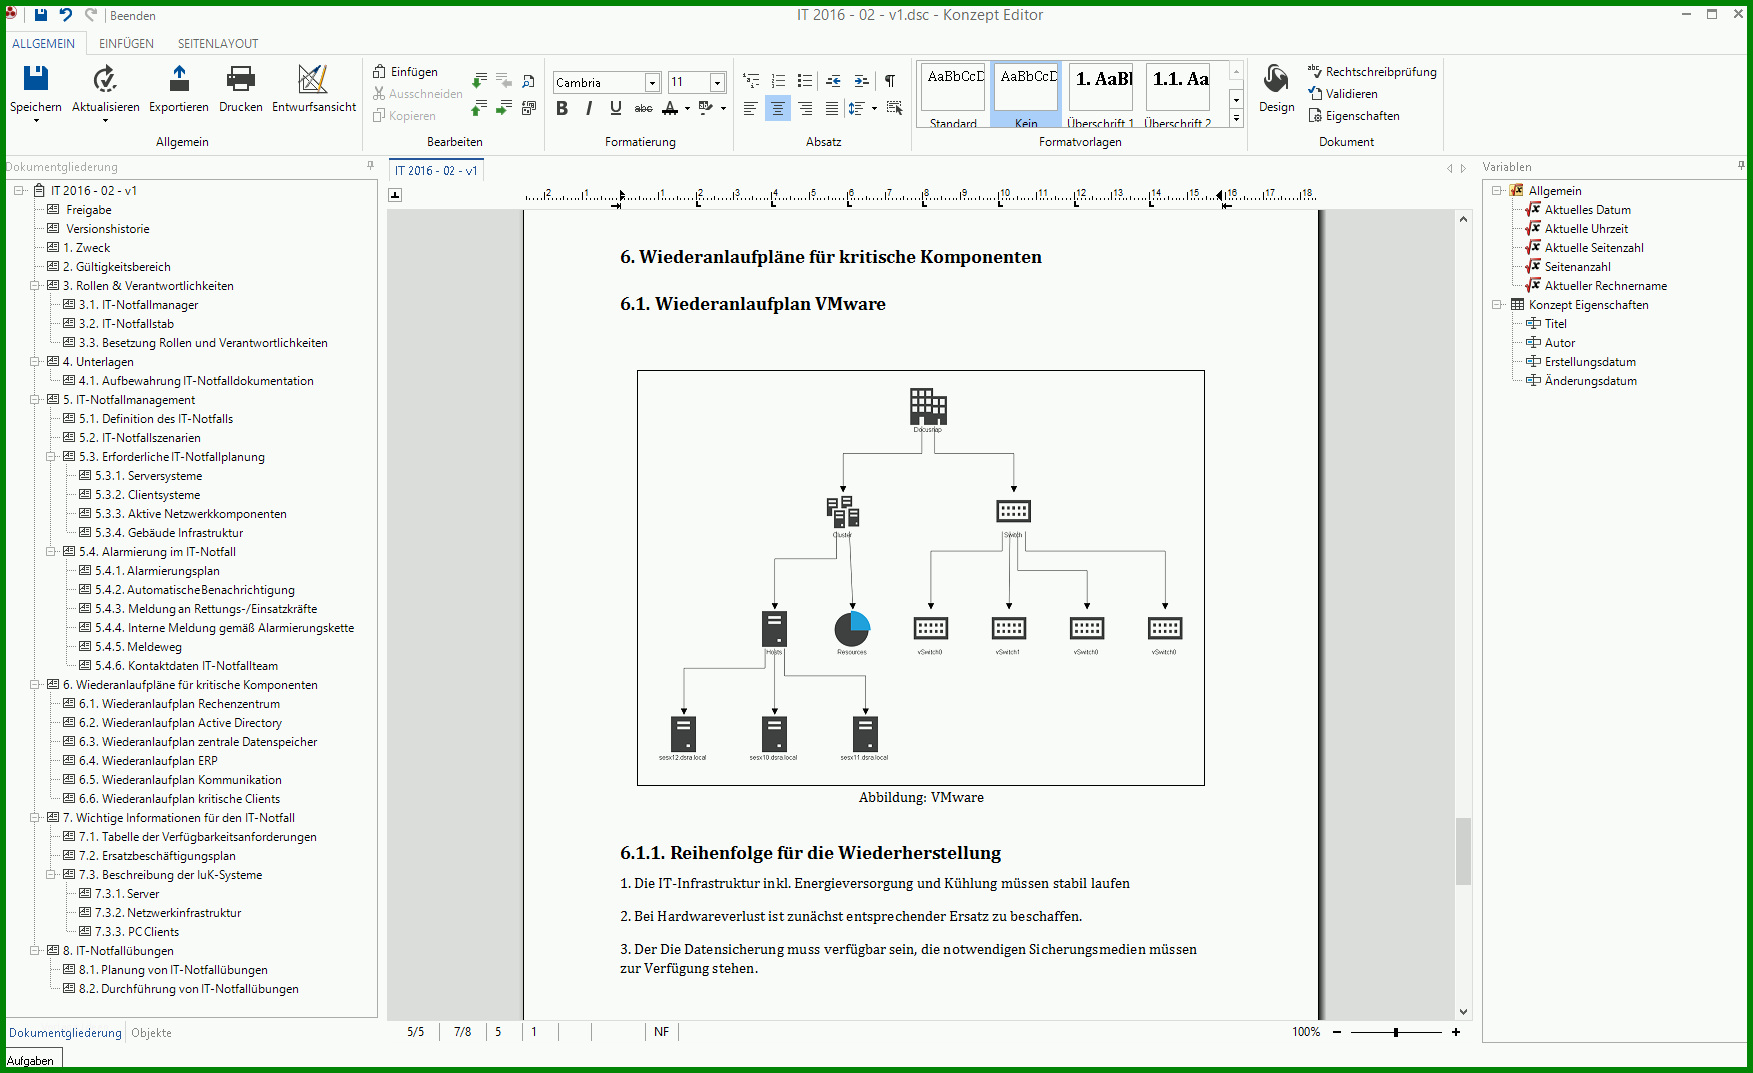
Task: Open document Eigenschaften
Action: point(1354,116)
